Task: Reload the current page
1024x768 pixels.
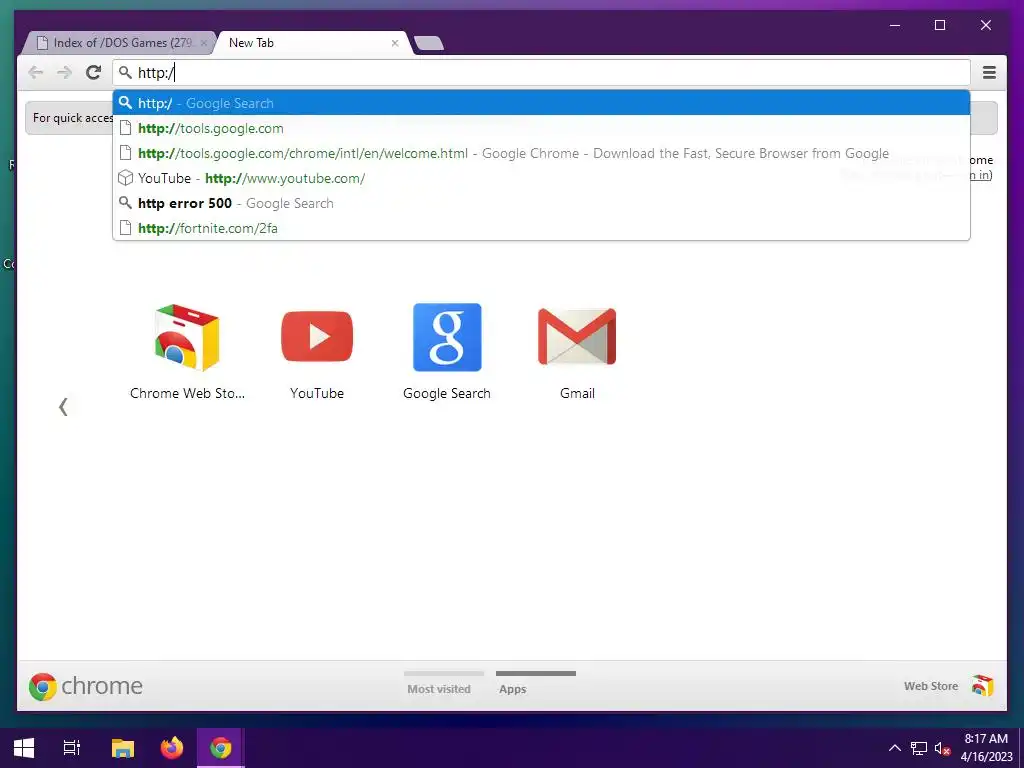Action: click(93, 72)
